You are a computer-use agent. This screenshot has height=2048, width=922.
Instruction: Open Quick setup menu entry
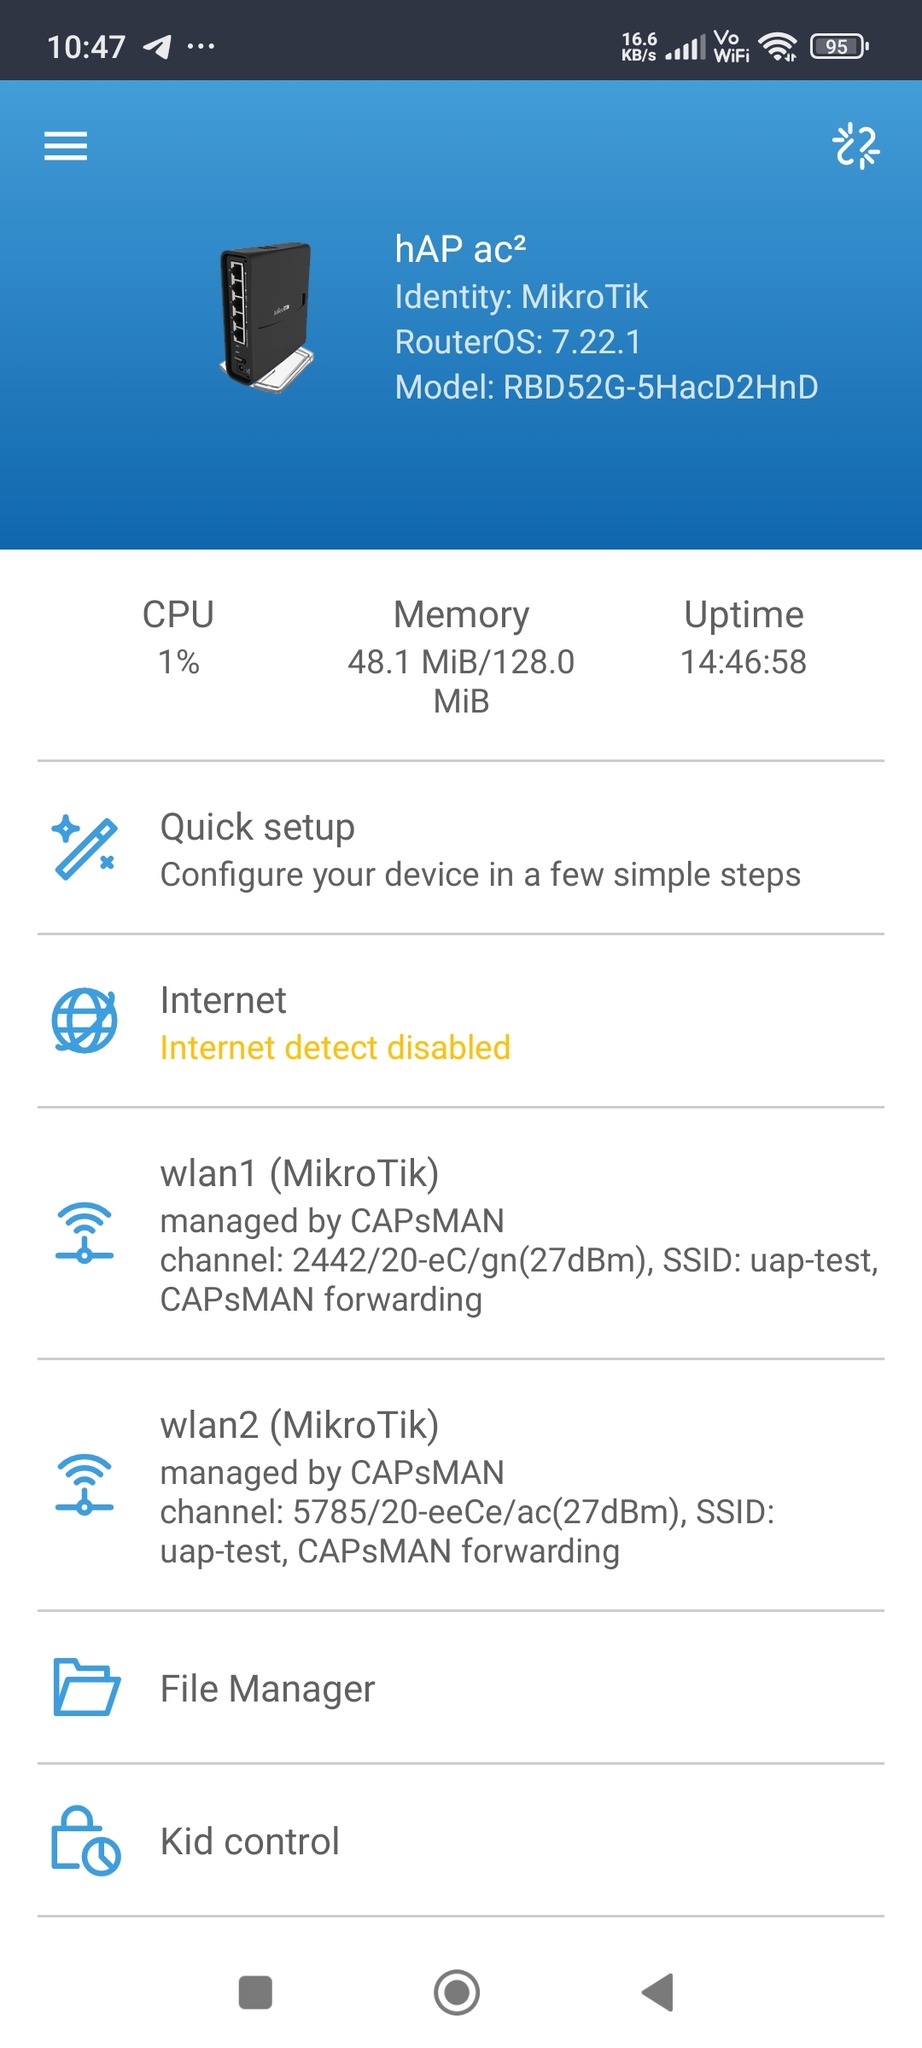pos(480,850)
